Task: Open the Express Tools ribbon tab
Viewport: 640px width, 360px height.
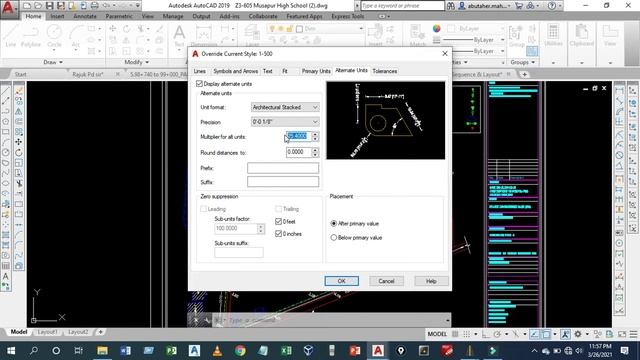Action: tap(347, 16)
